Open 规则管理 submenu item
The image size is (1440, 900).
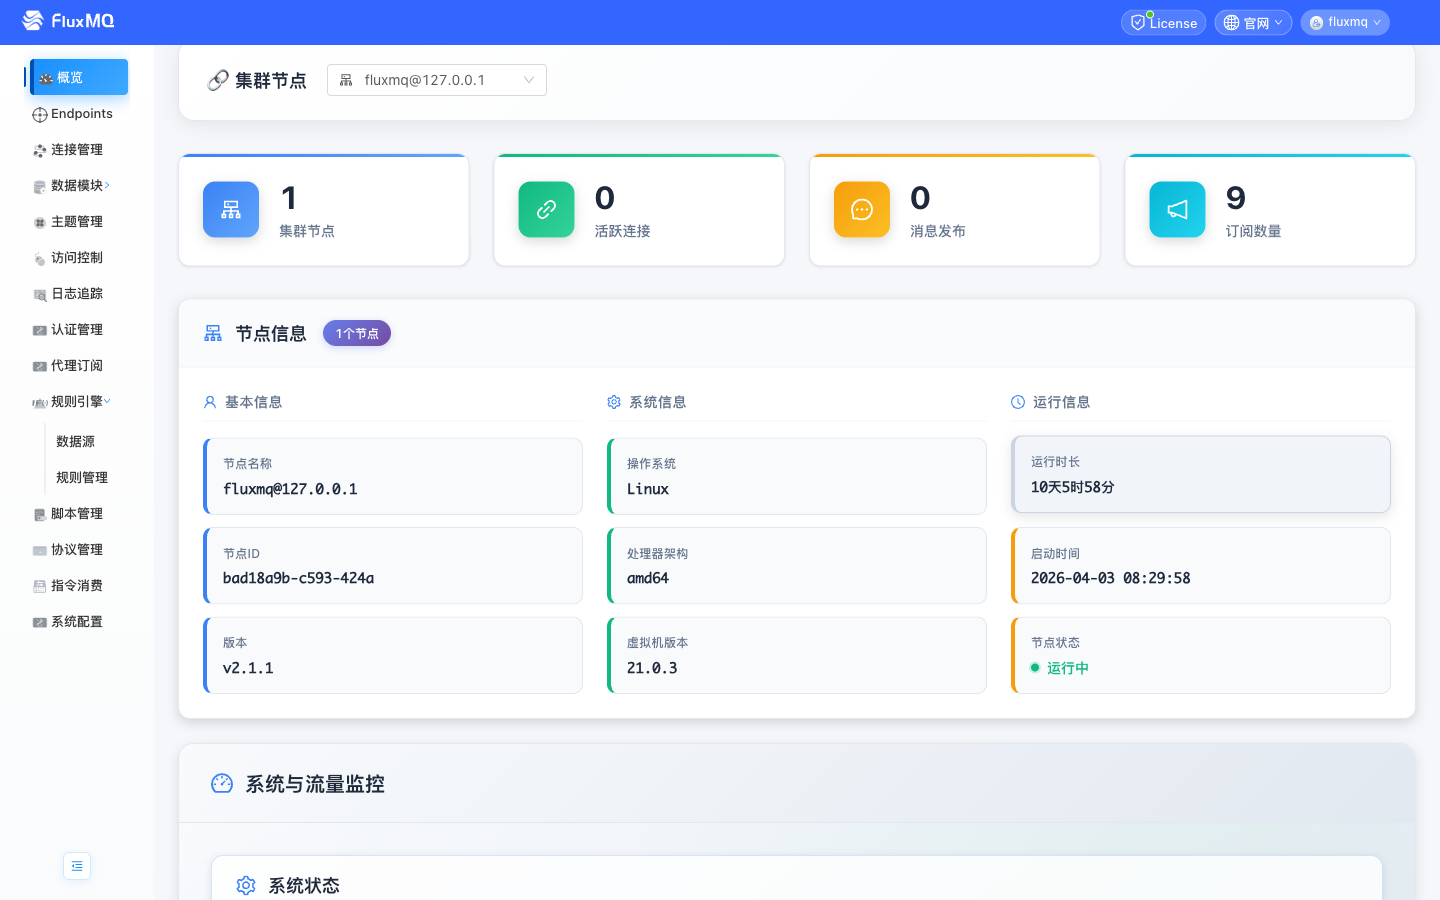coord(82,478)
